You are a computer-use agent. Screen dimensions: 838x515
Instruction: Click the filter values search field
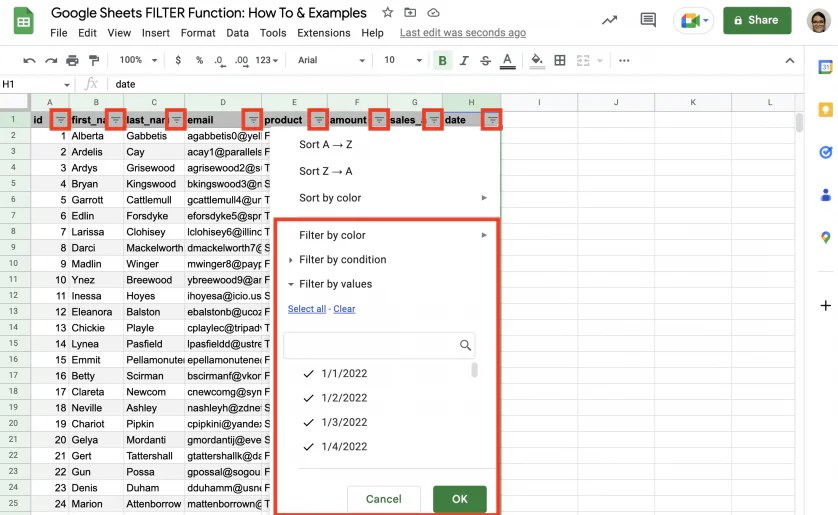point(379,345)
